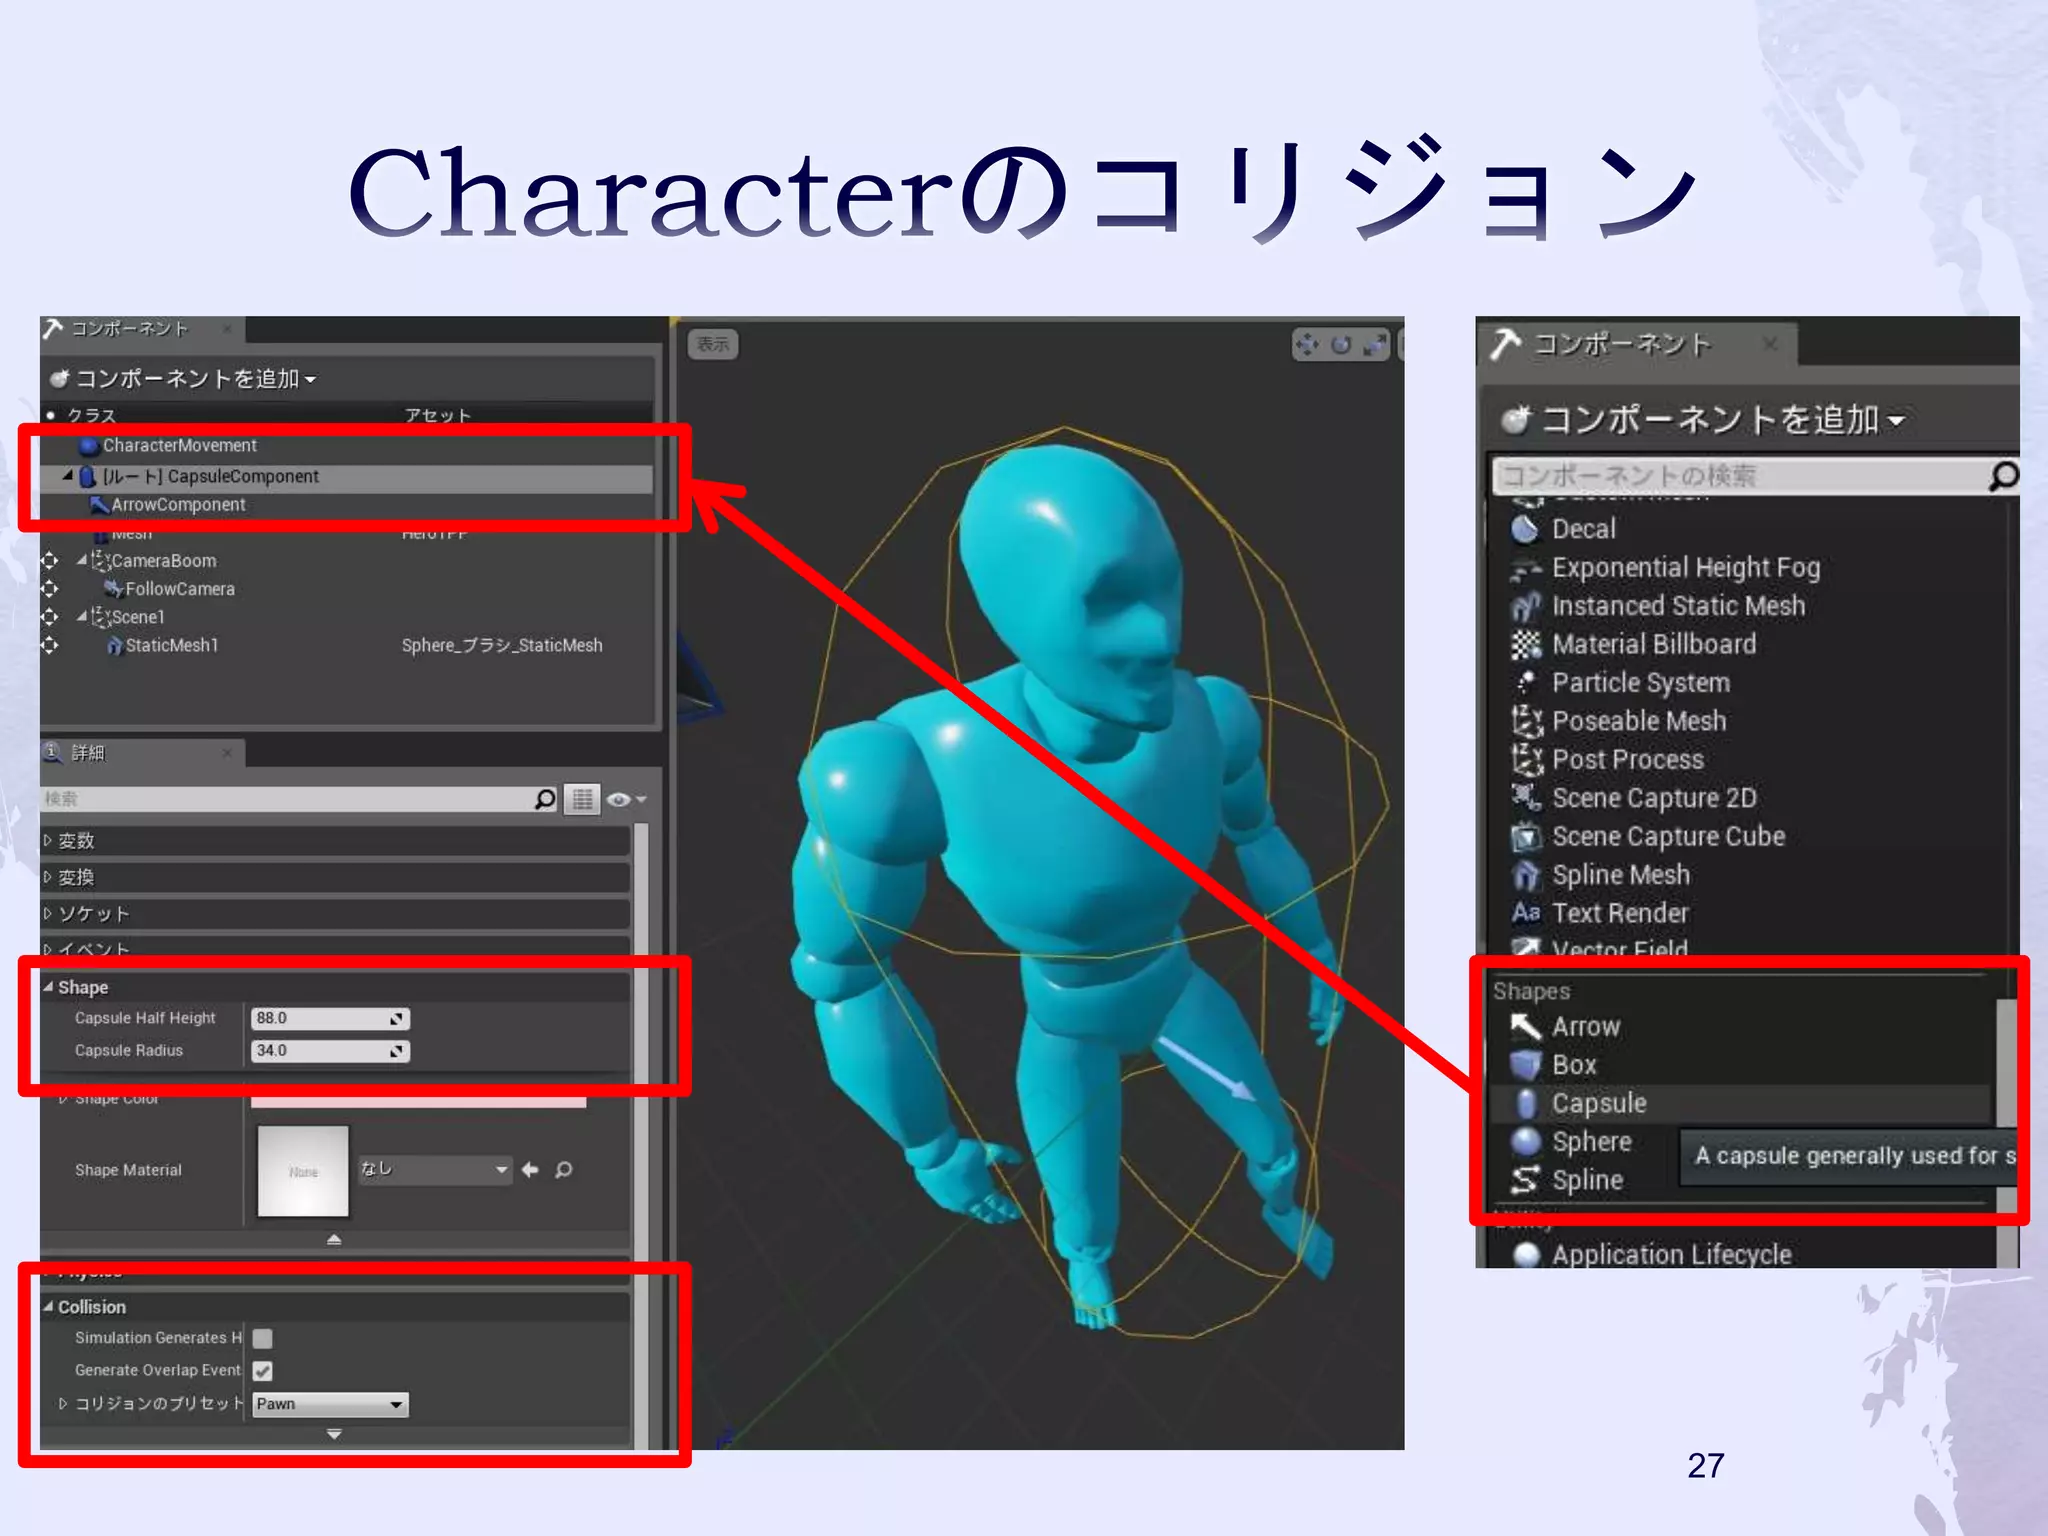2048x1536 pixels.
Task: Choose the Box component icon
Action: tap(1526, 1065)
